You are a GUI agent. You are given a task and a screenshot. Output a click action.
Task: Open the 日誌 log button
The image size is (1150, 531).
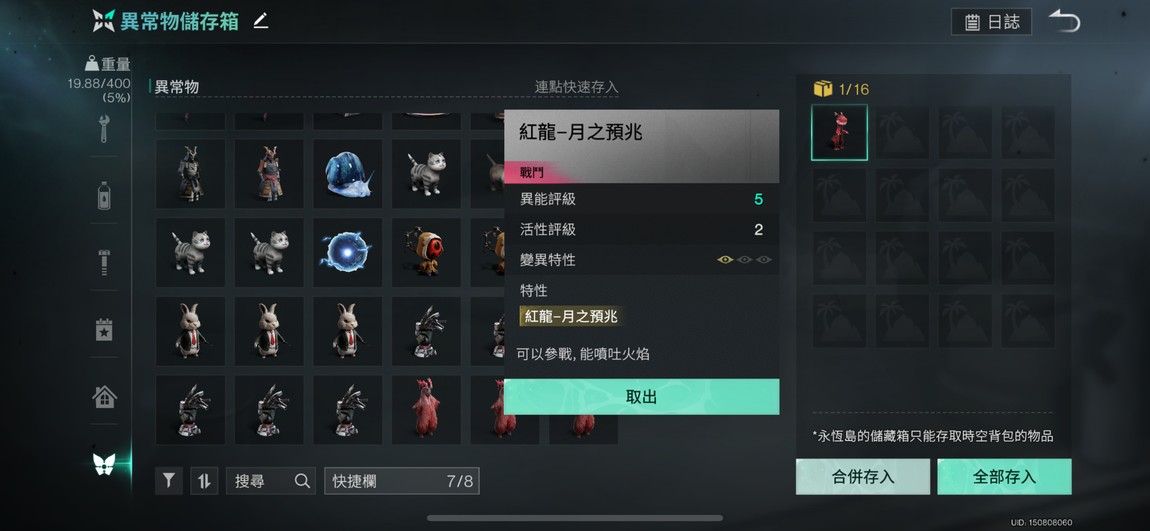(x=992, y=22)
